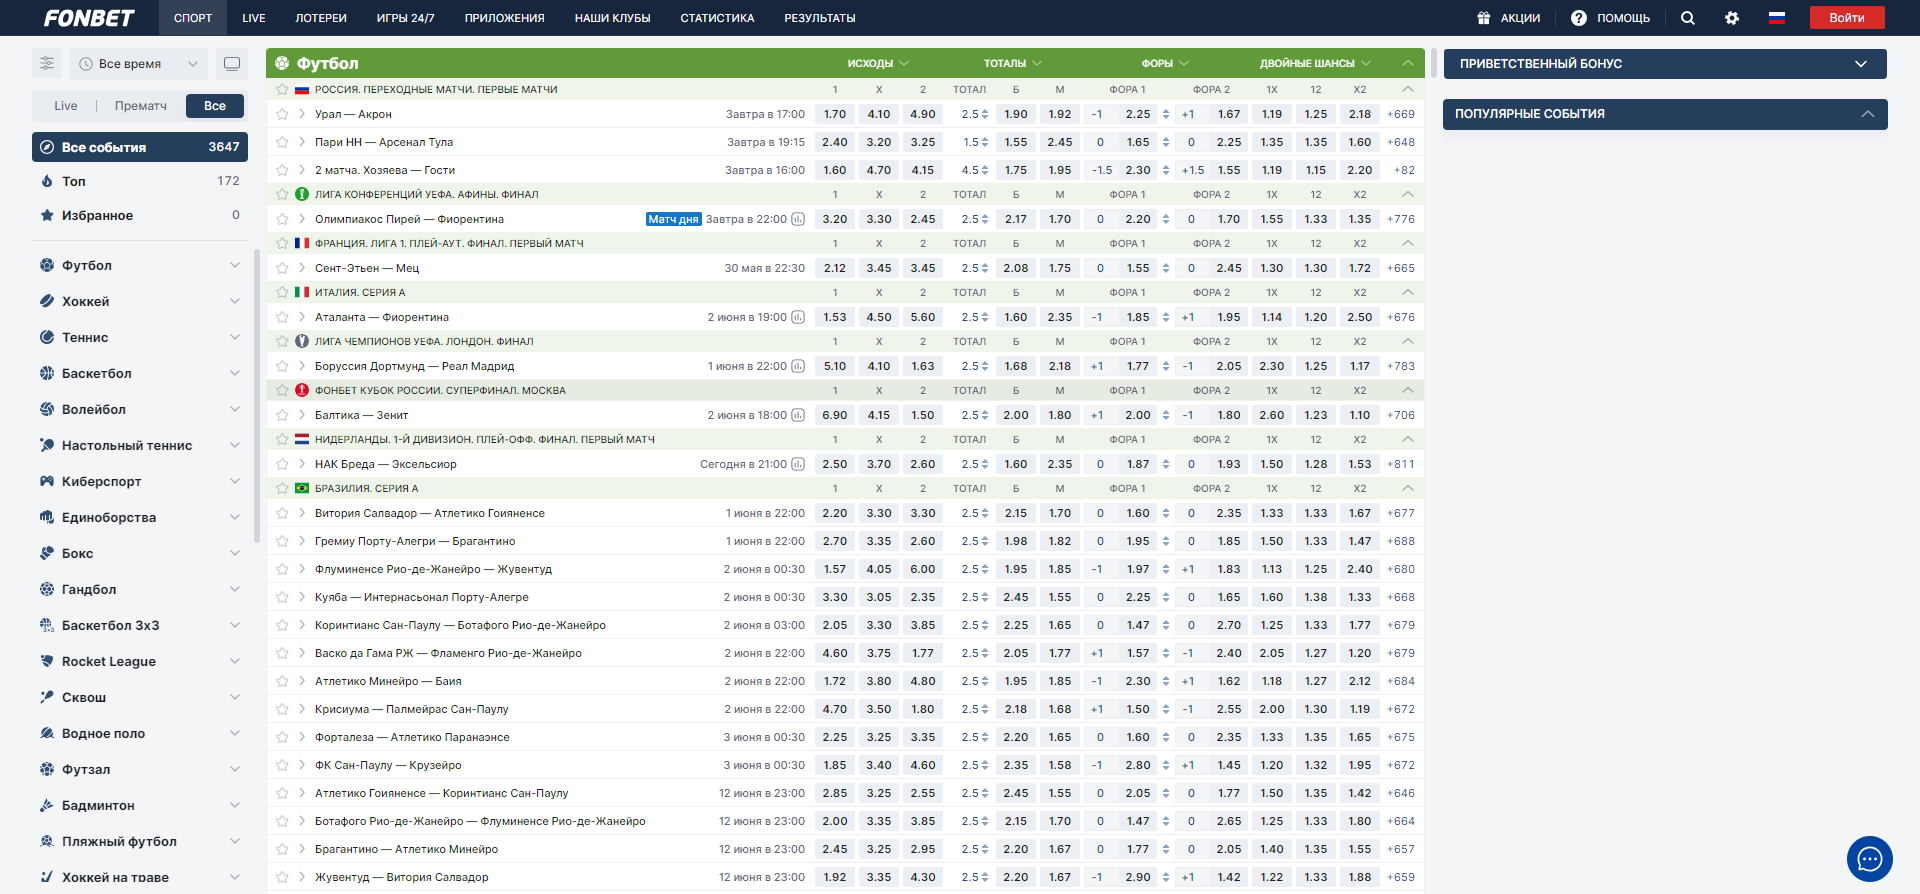Open the Форы column dropdown

[x=1165, y=63]
